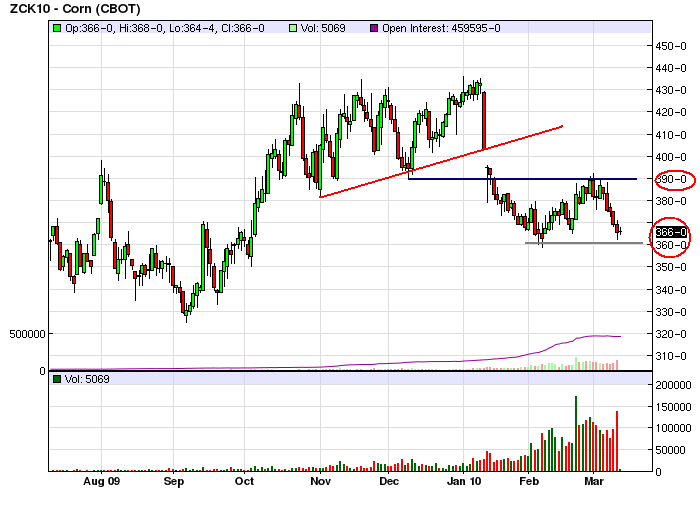
Task: Click the 100000 volume axis label
Action: (673, 429)
